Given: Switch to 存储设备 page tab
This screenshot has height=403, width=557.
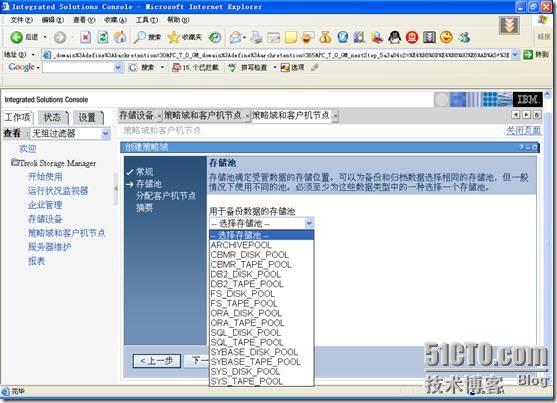Looking at the screenshot, I should pos(136,115).
